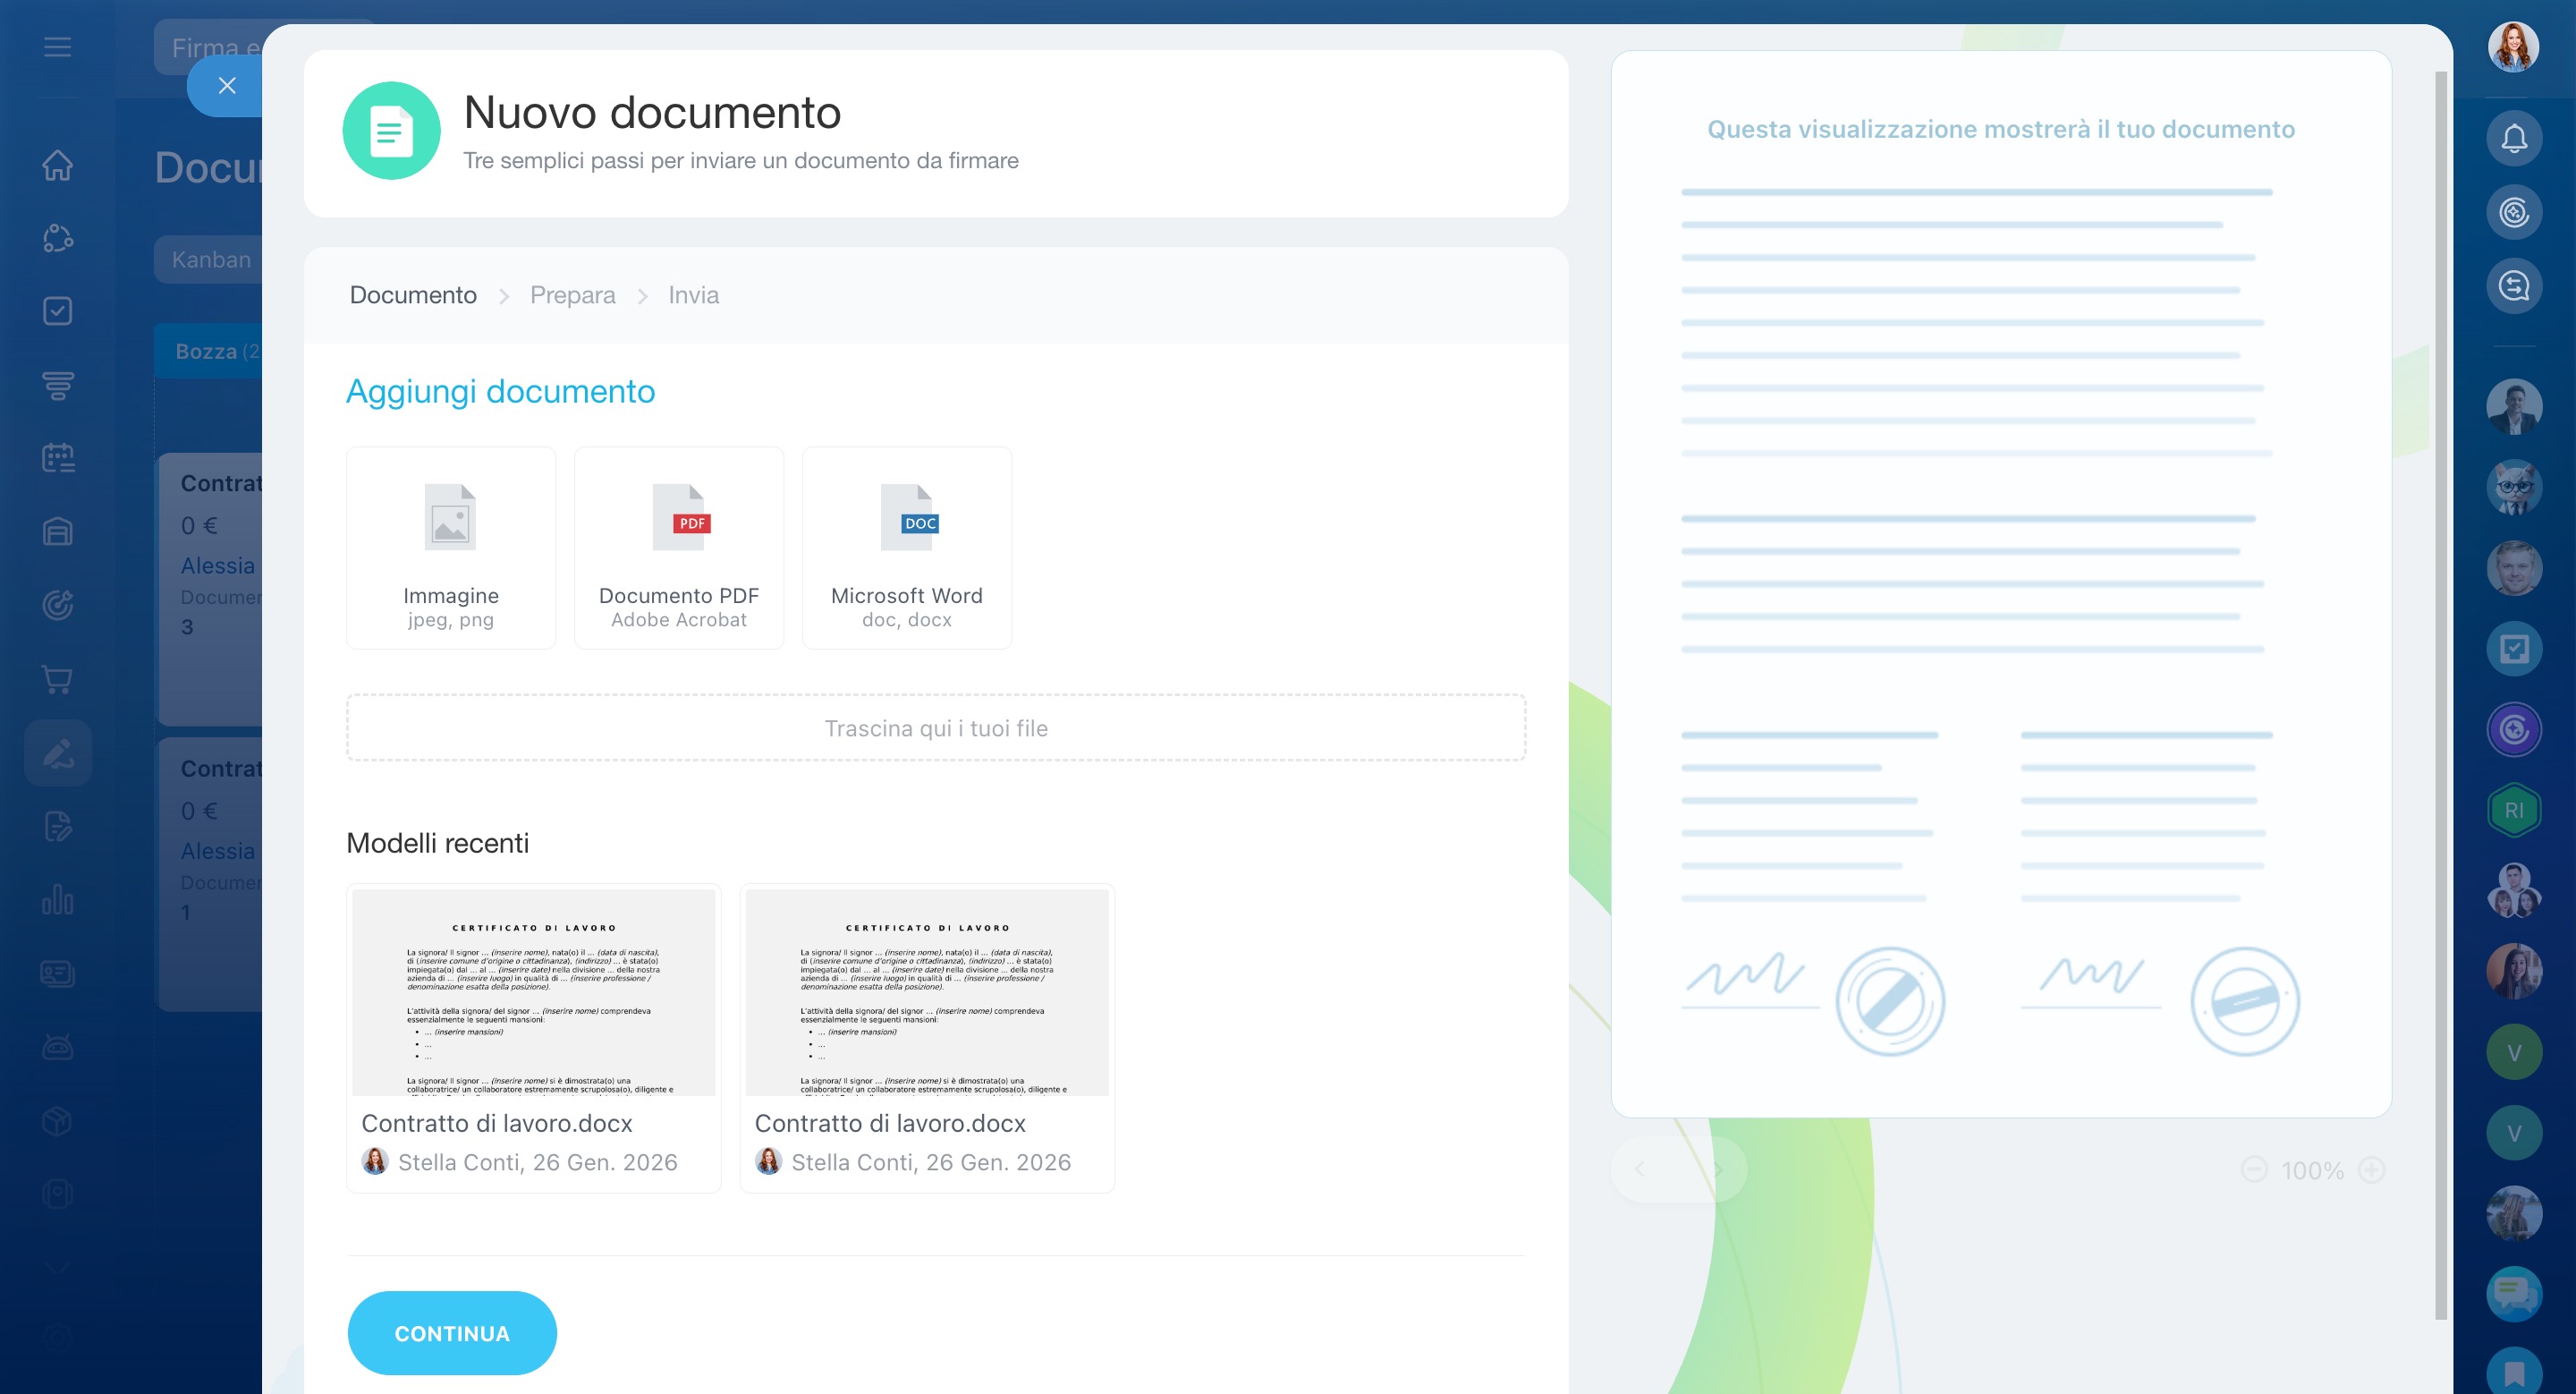The height and width of the screenshot is (1394, 2576).
Task: Click the home icon in left sidebar
Action: (x=57, y=165)
